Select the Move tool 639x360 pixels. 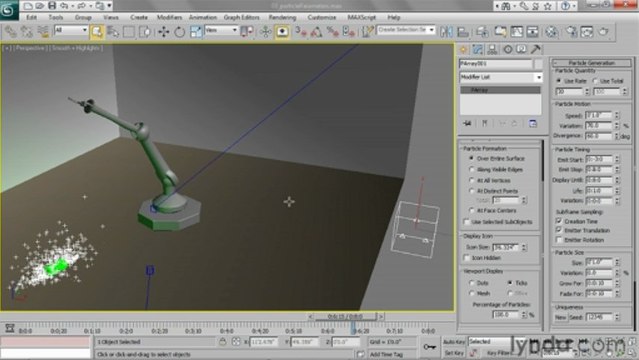click(164, 31)
